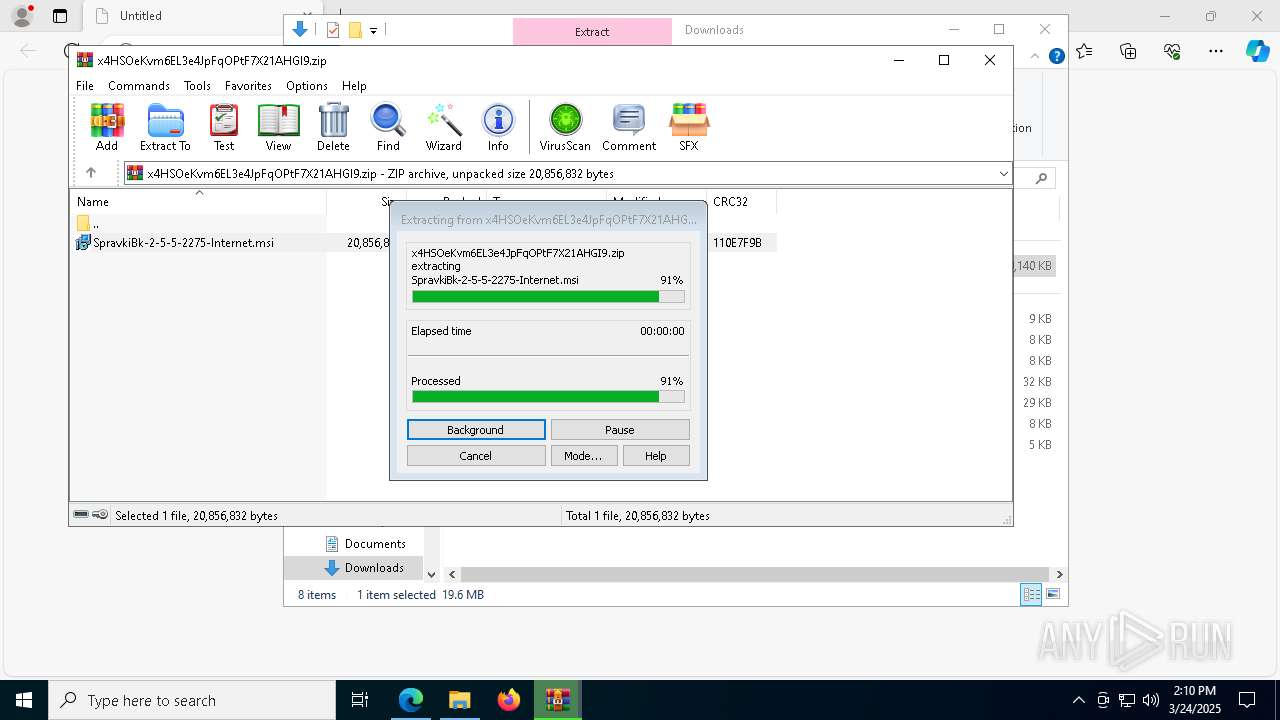This screenshot has height=720, width=1280.
Task: Open Microsoft Edge from the taskbar
Action: [x=411, y=700]
